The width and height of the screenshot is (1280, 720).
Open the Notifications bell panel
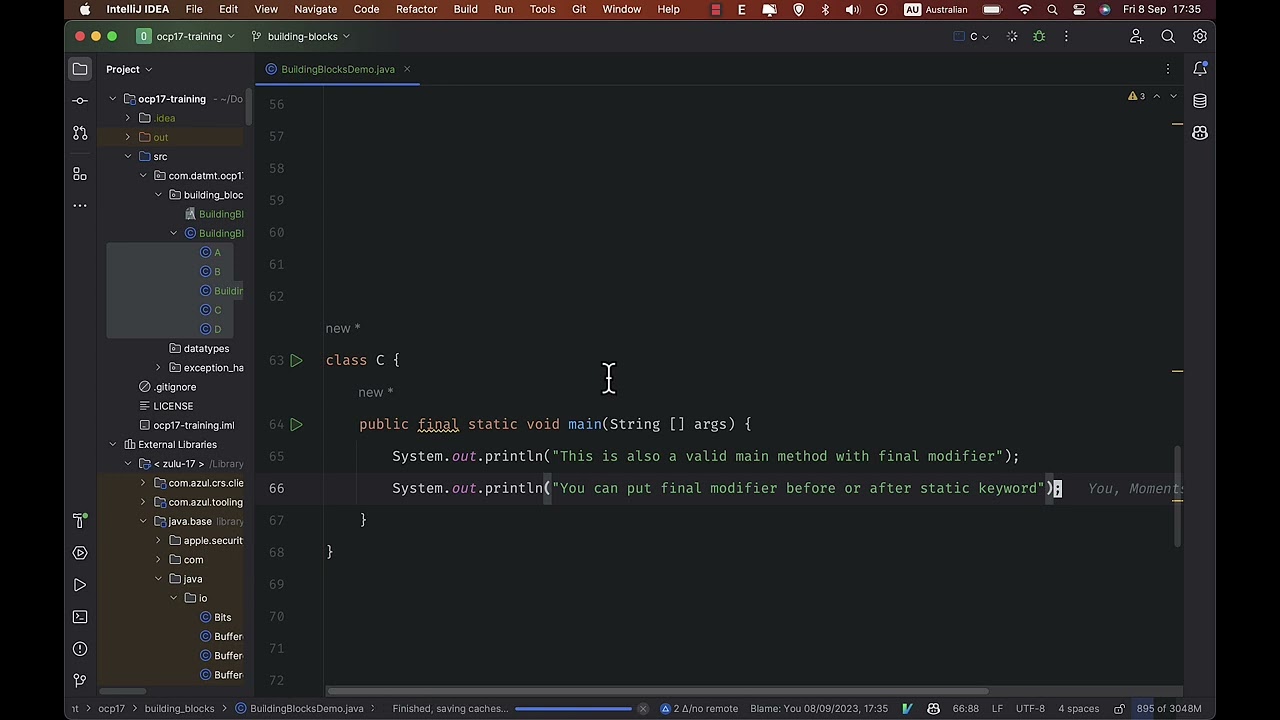coord(1200,69)
